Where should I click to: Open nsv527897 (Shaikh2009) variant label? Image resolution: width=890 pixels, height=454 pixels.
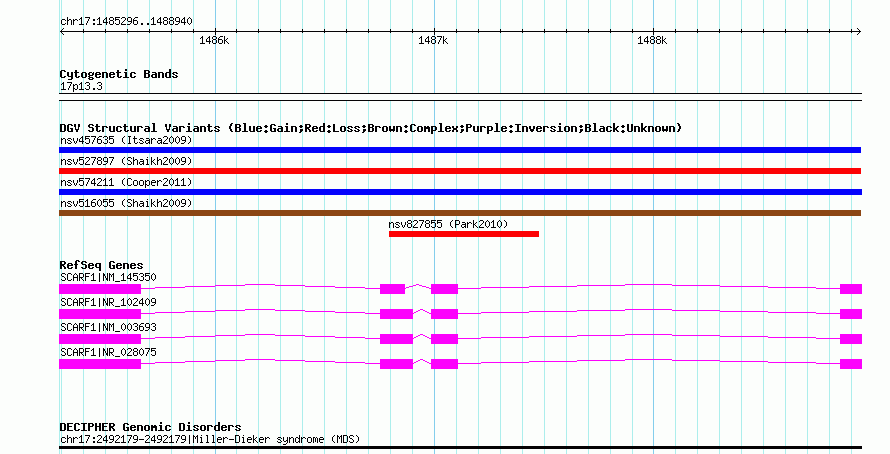126,161
